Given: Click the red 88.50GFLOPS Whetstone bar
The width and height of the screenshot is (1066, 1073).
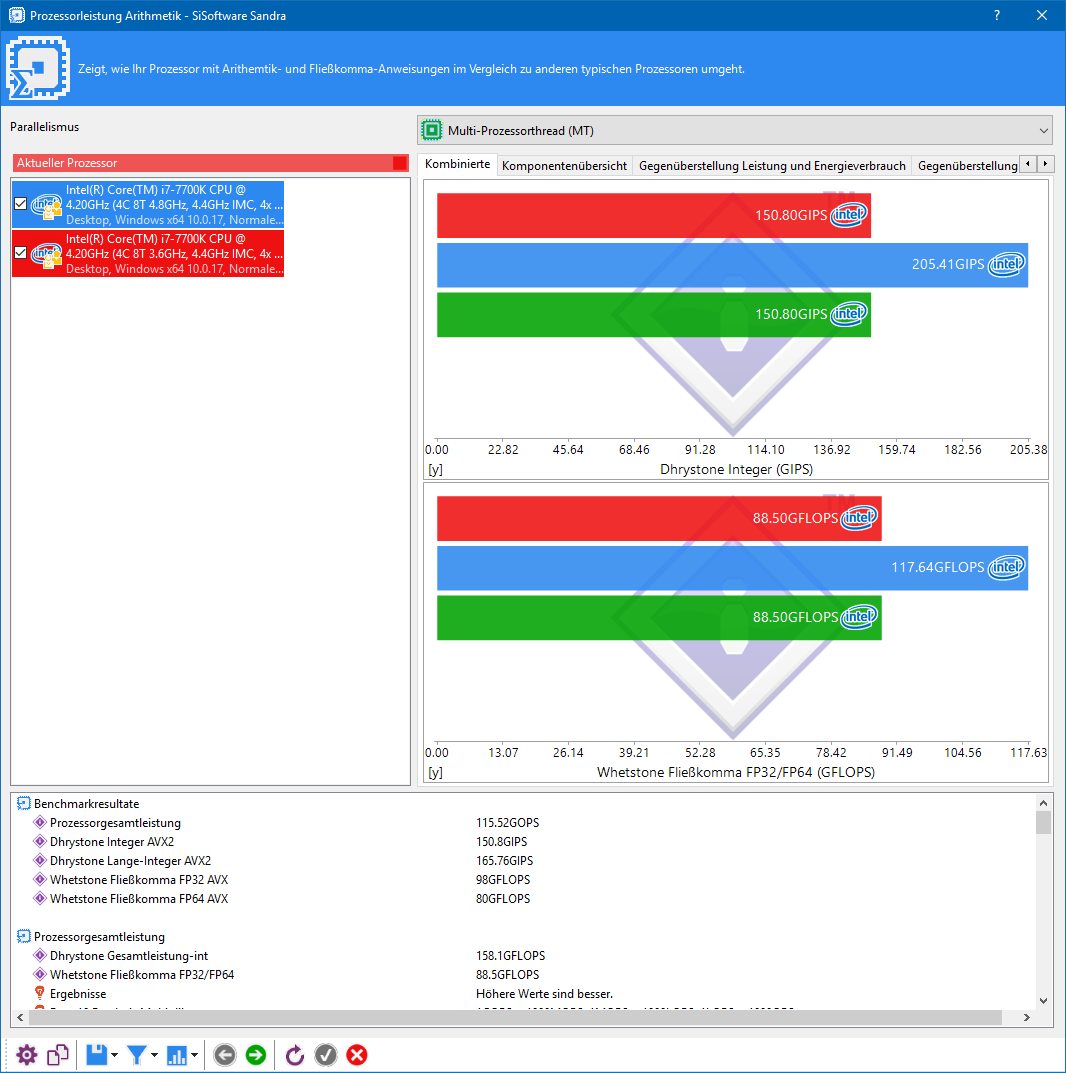Looking at the screenshot, I should pyautogui.click(x=659, y=518).
